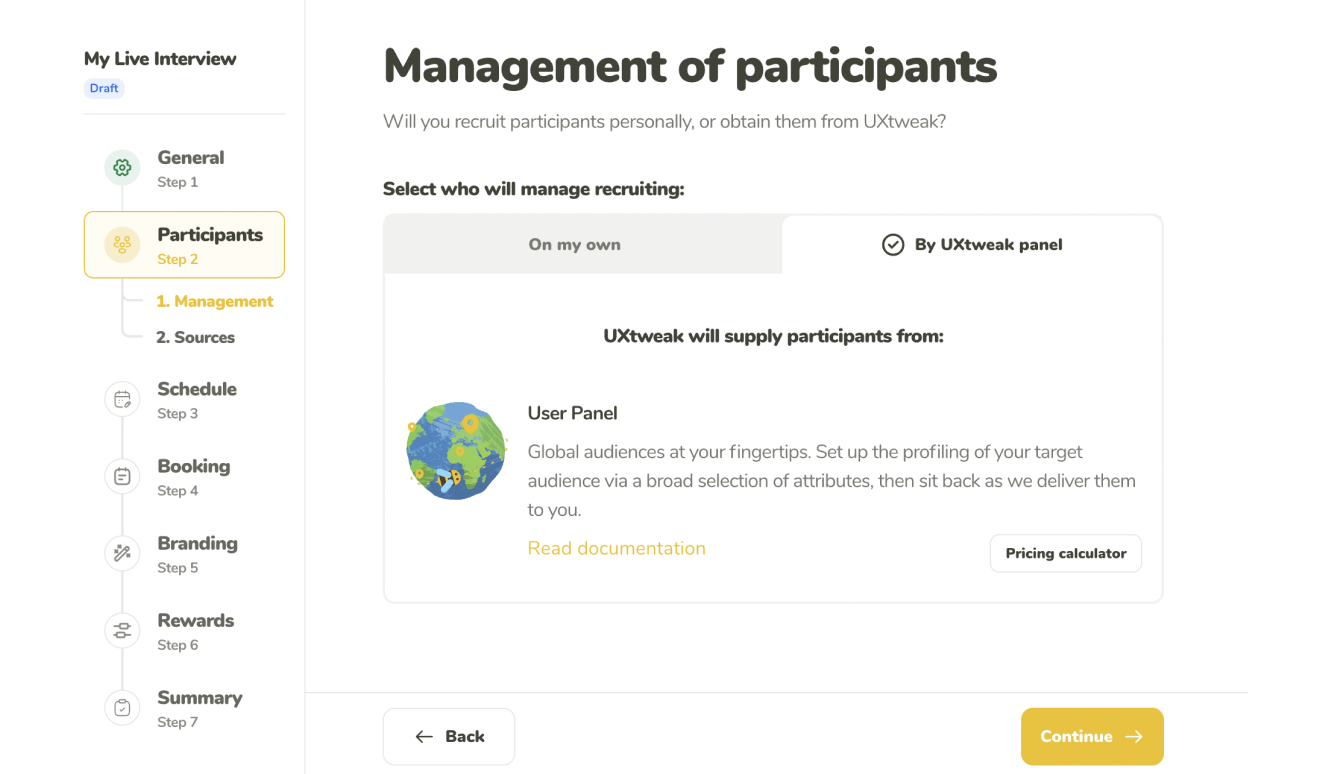Click 'UXtweak will supply participants from:' text
1320x774 pixels.
(773, 336)
